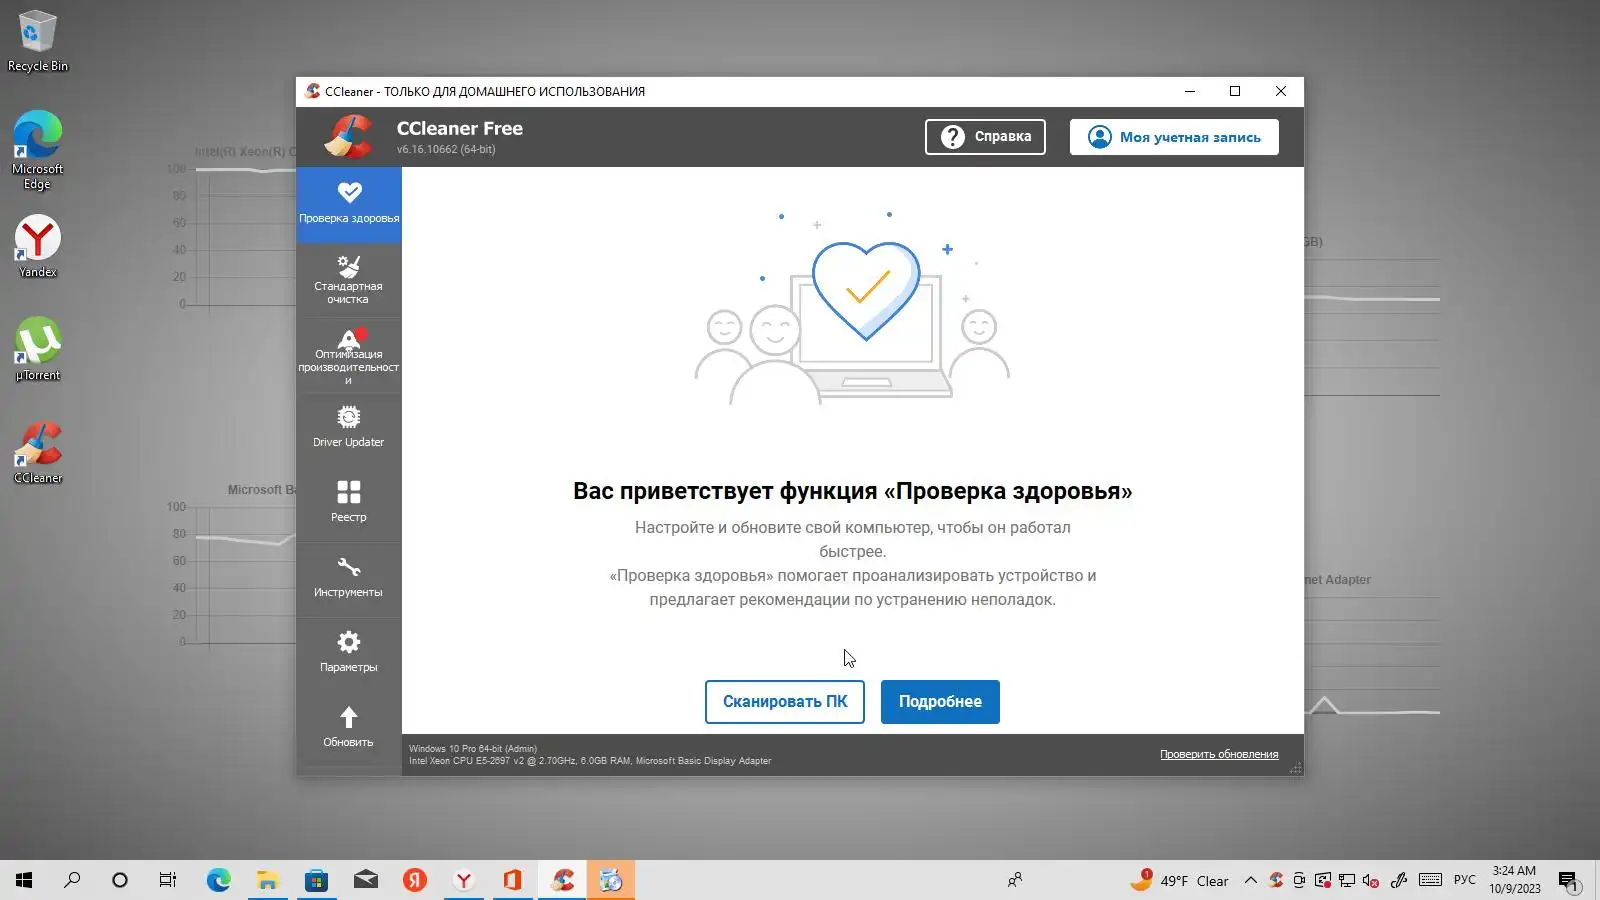Switch the РУС input language
This screenshot has width=1600, height=900.
pos(1465,881)
